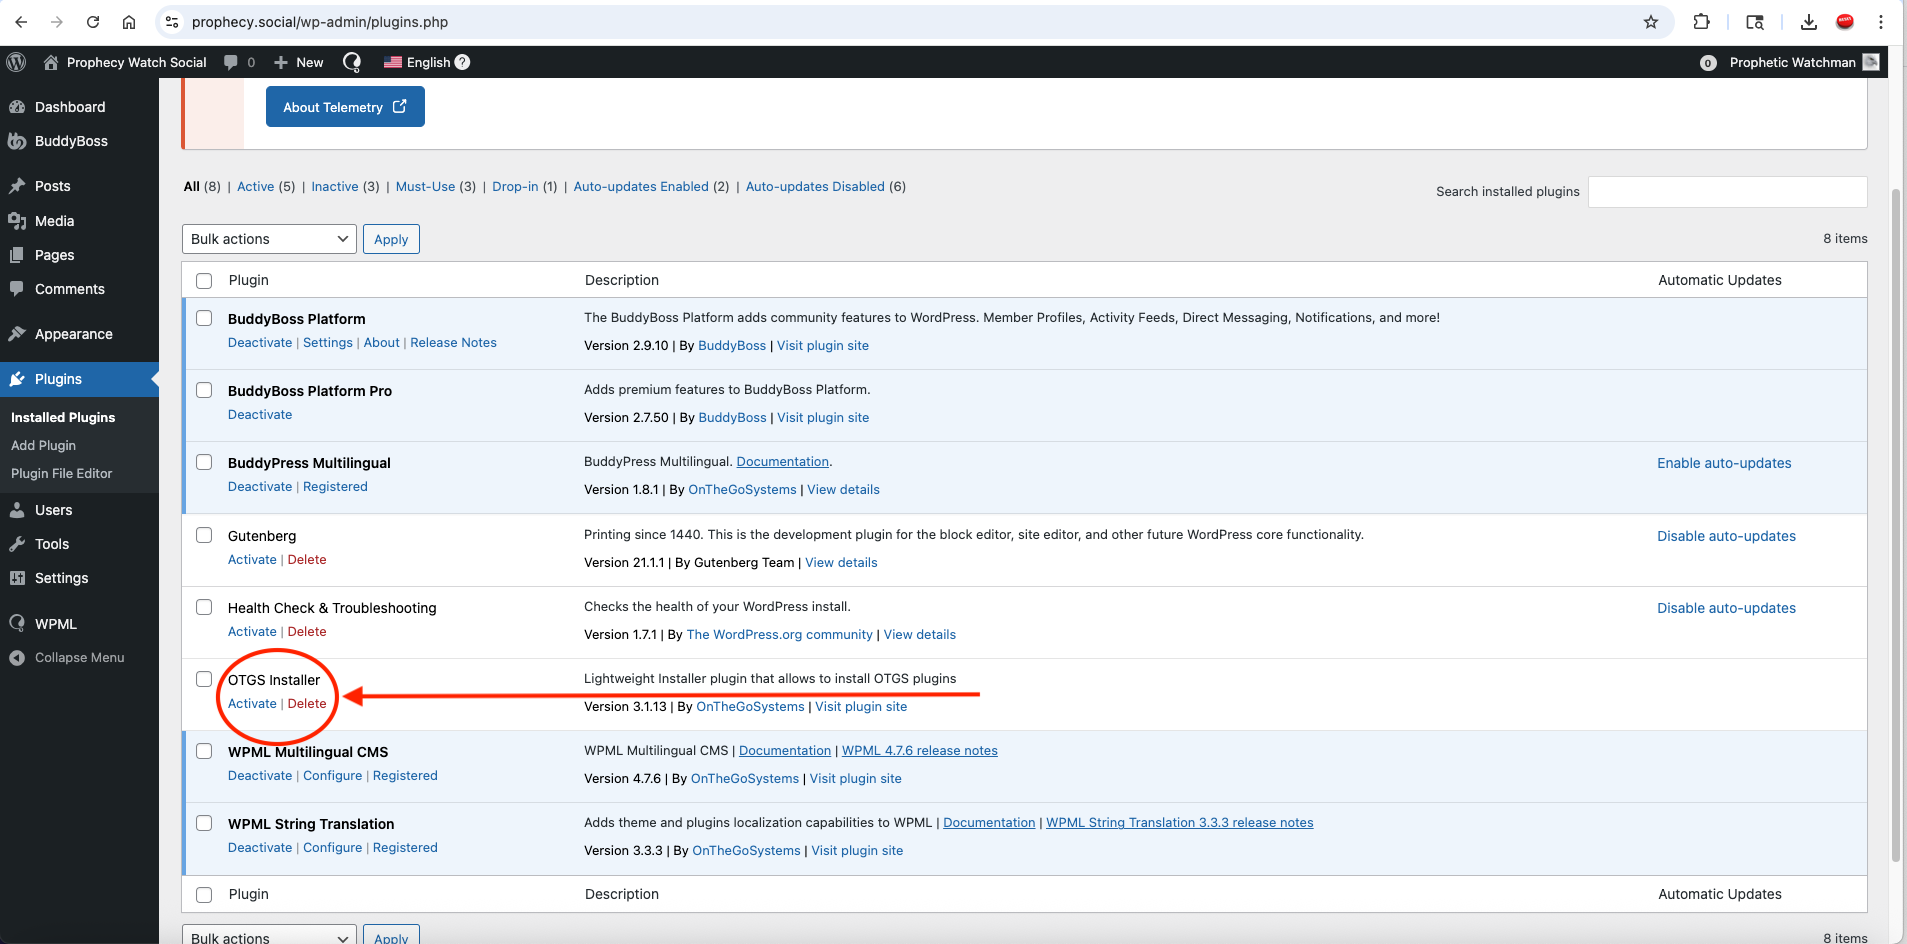Click the help question mark beside English

[462, 62]
